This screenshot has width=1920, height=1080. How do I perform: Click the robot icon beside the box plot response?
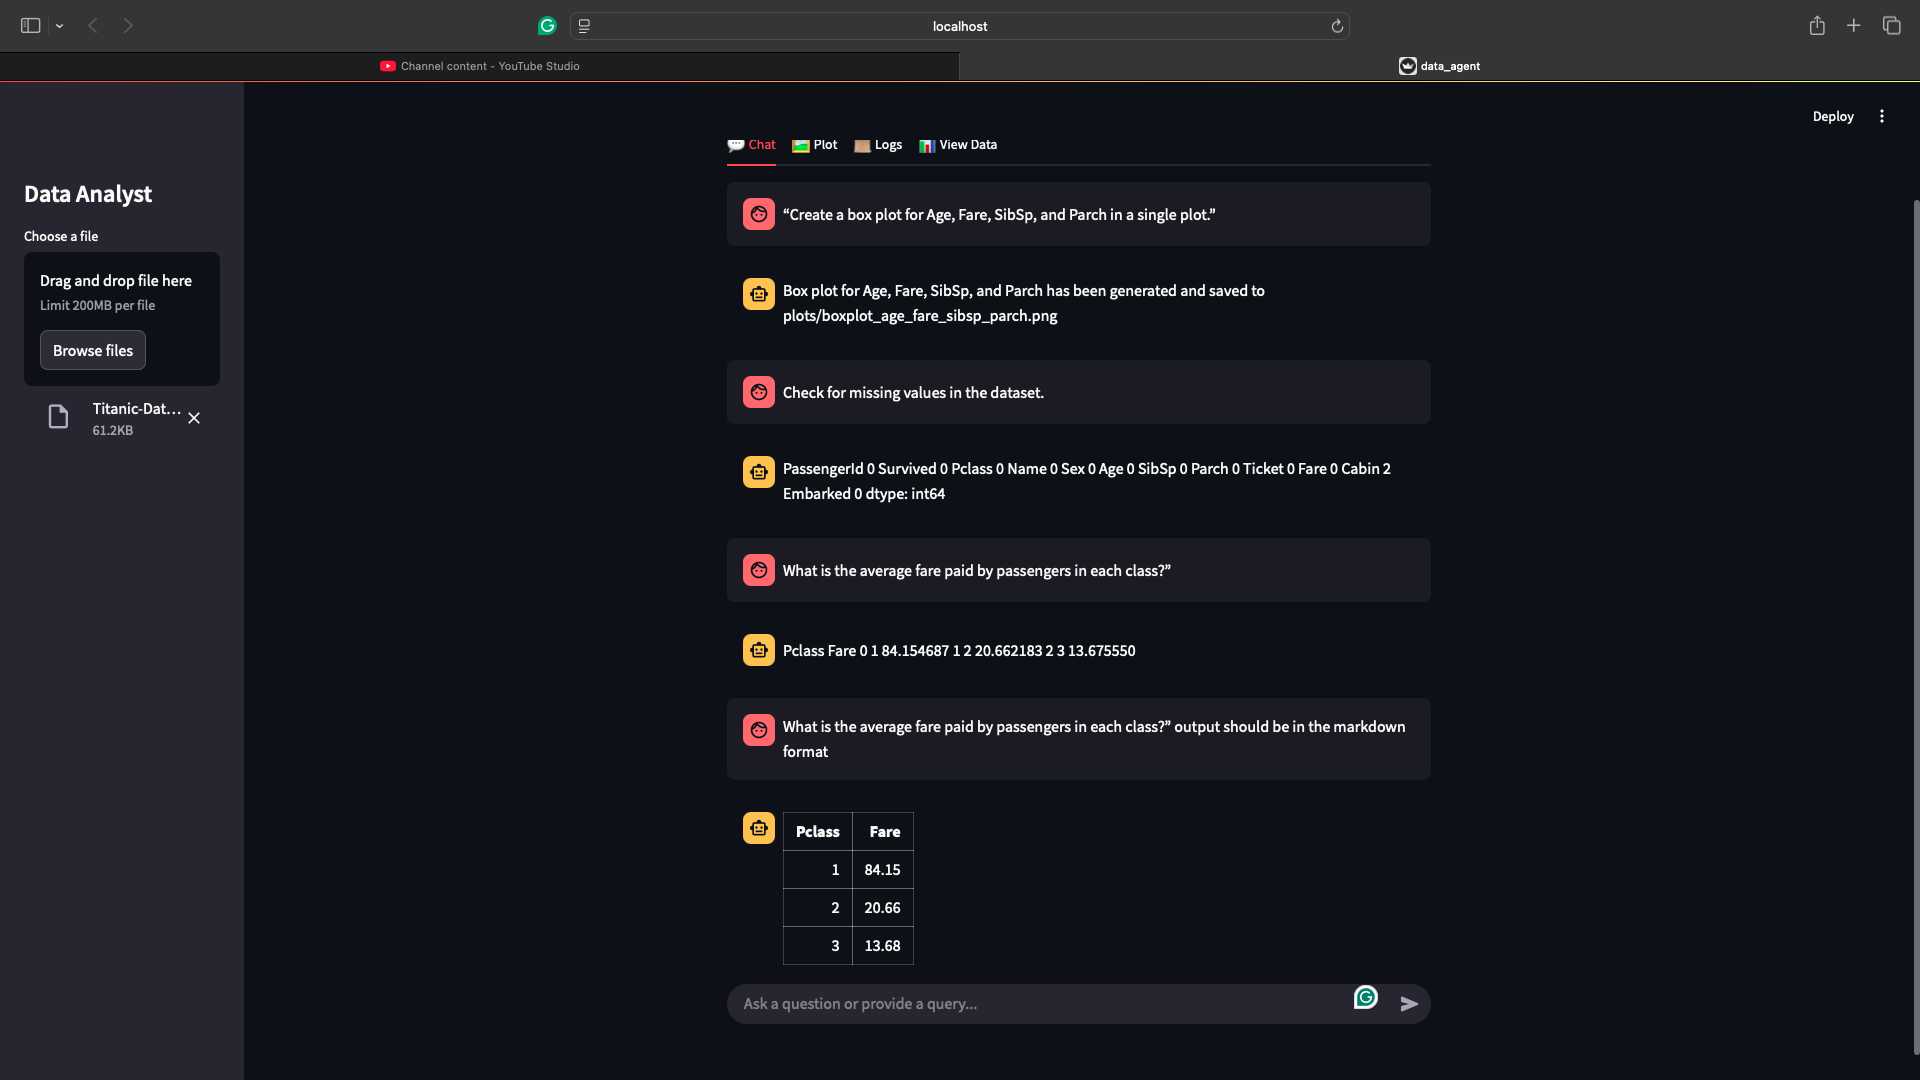[759, 293]
